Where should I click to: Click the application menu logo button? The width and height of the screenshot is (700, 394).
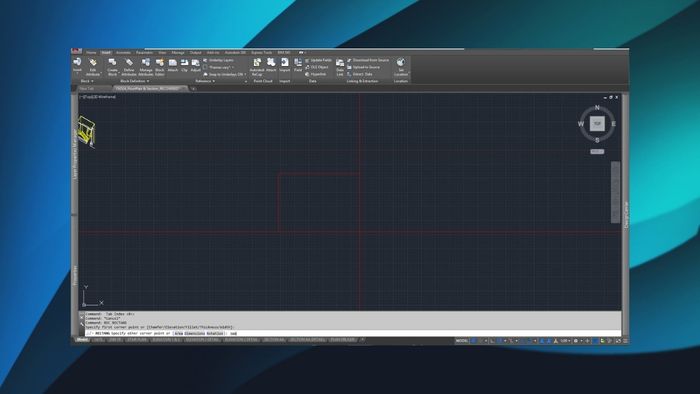(76, 51)
